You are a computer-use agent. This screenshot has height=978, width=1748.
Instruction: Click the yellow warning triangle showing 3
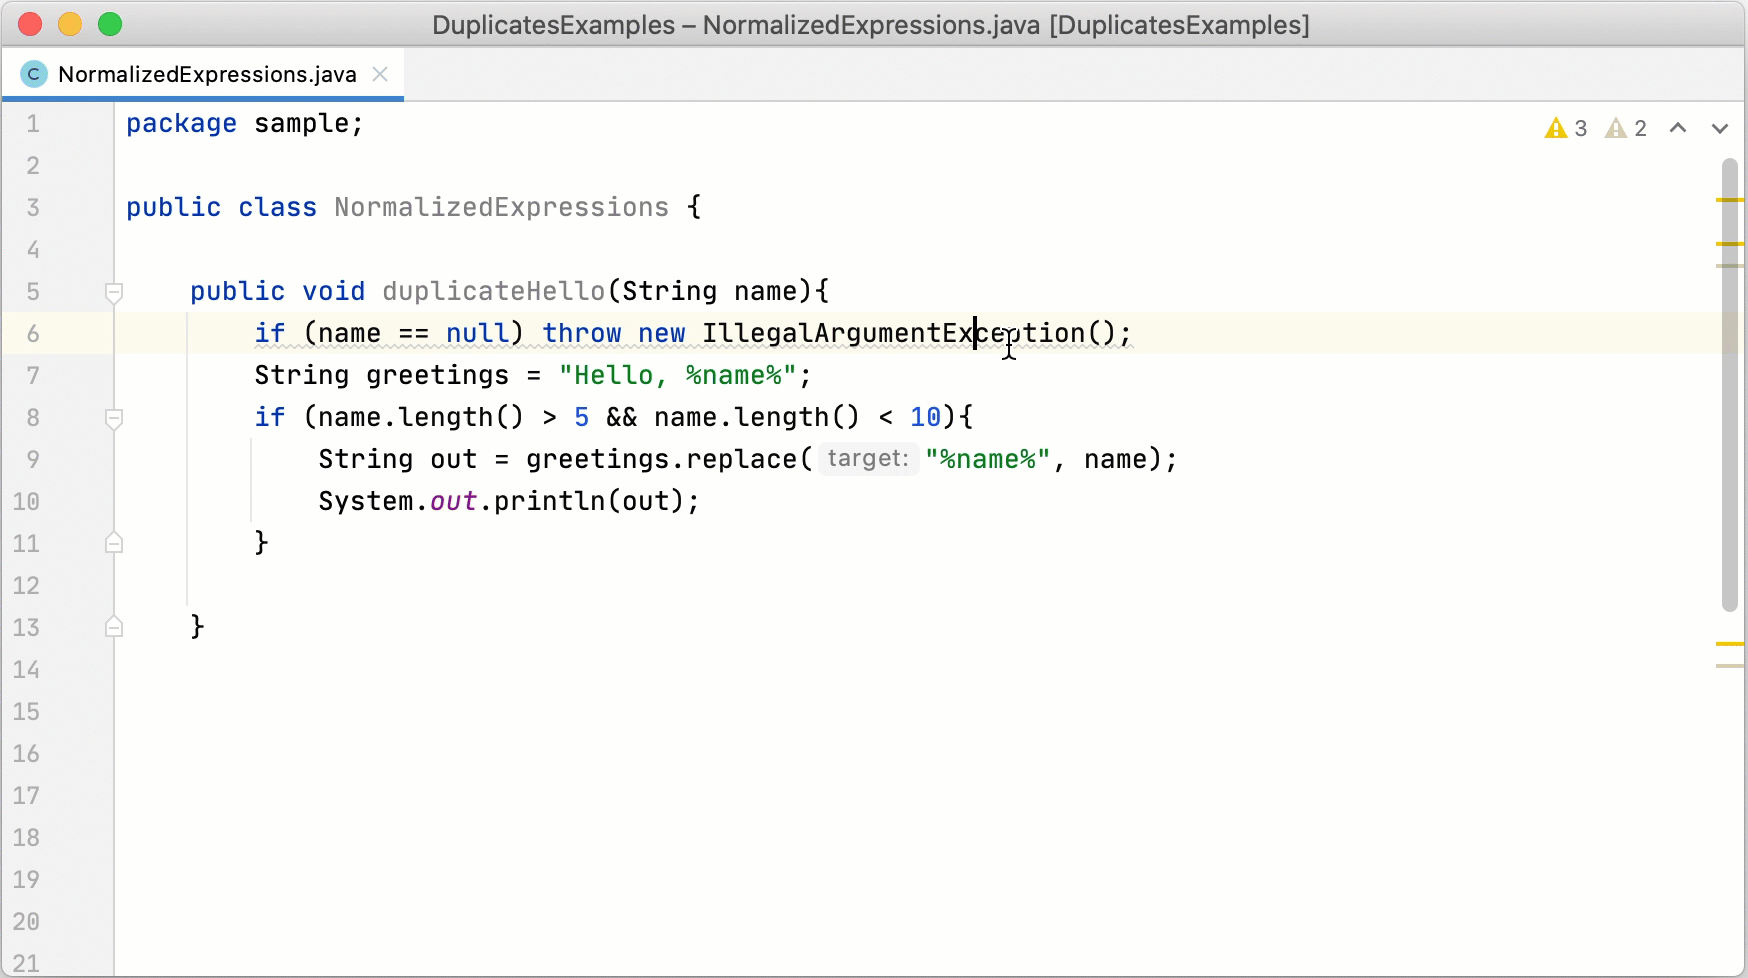1556,128
